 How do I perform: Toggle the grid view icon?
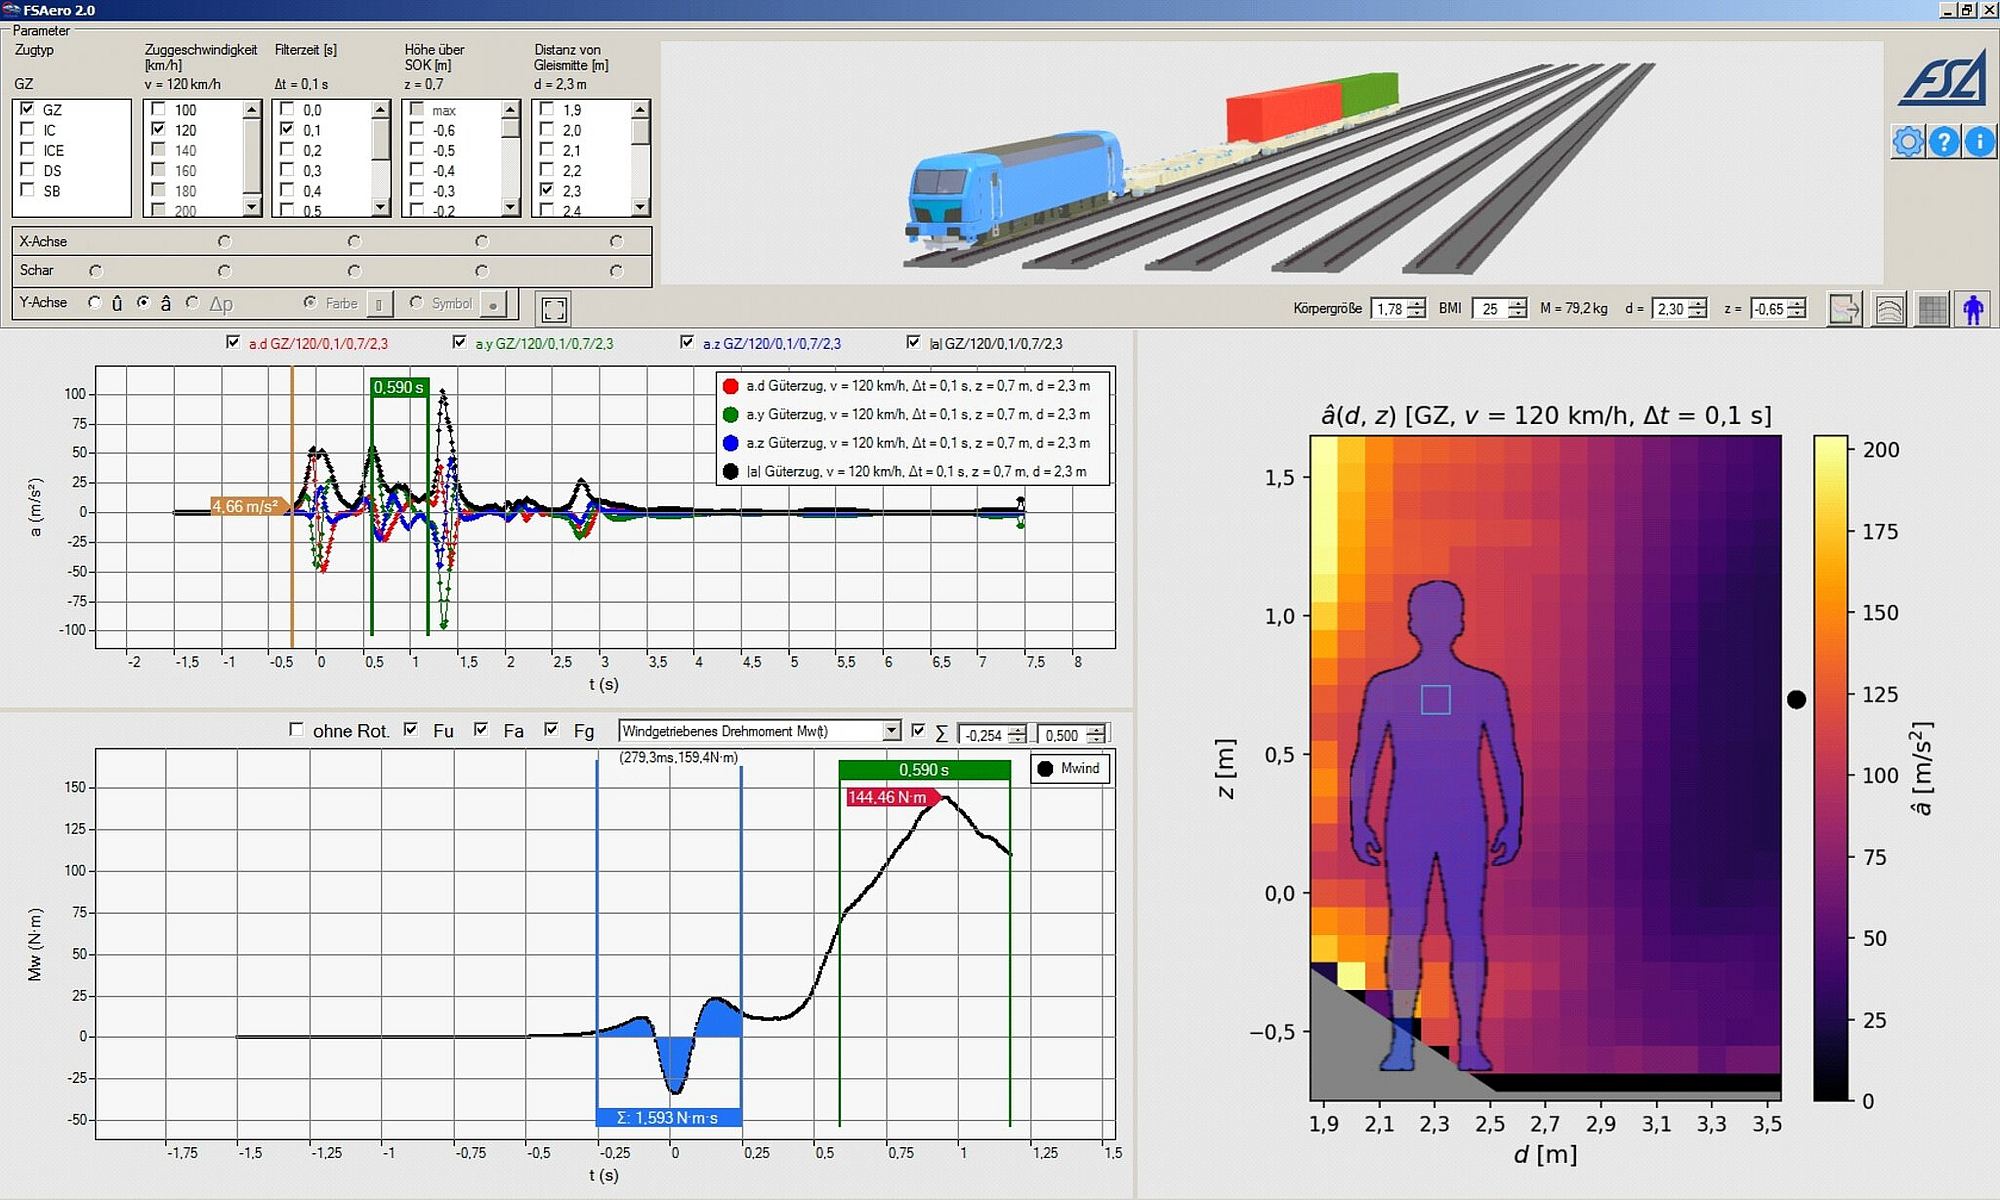(x=1932, y=309)
